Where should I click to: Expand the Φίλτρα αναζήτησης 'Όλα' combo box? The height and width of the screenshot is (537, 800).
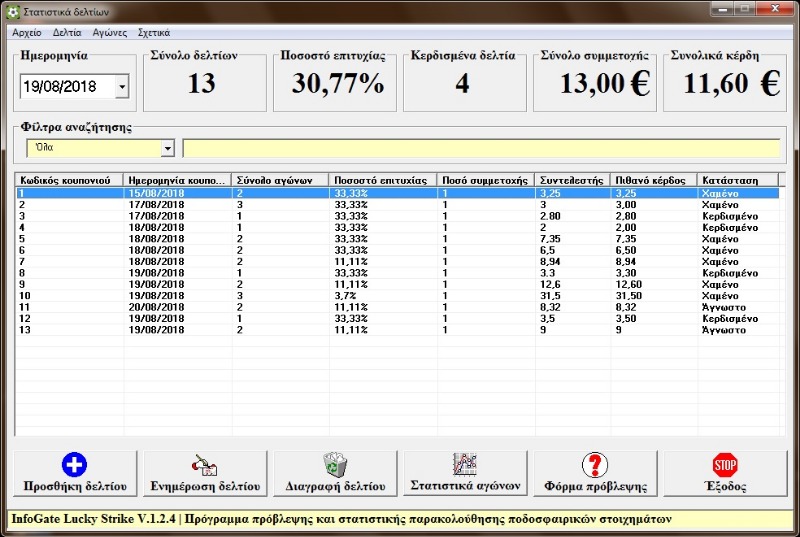(167, 148)
